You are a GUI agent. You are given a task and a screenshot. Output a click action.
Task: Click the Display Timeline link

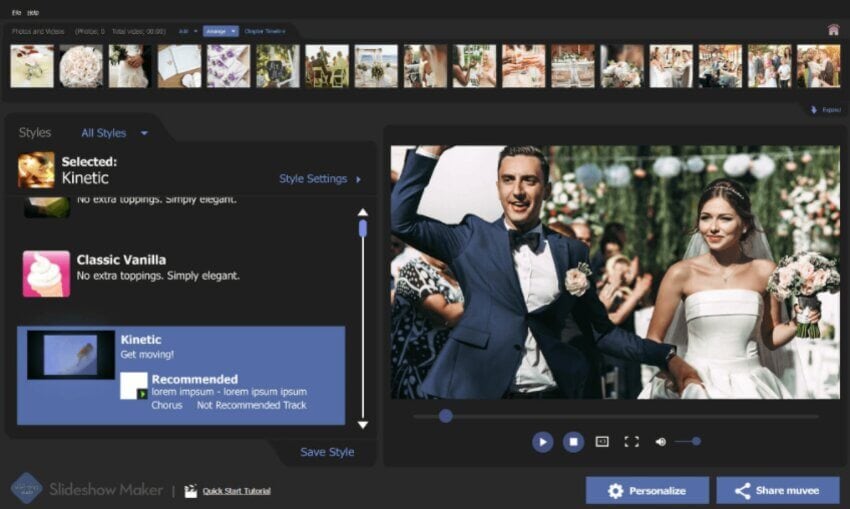click(x=265, y=31)
